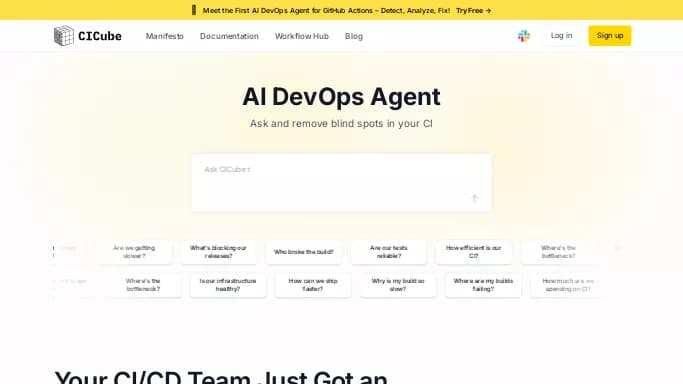The image size is (683, 384).
Task: Select "How can we ship faster?" suggestion
Action: coord(313,285)
